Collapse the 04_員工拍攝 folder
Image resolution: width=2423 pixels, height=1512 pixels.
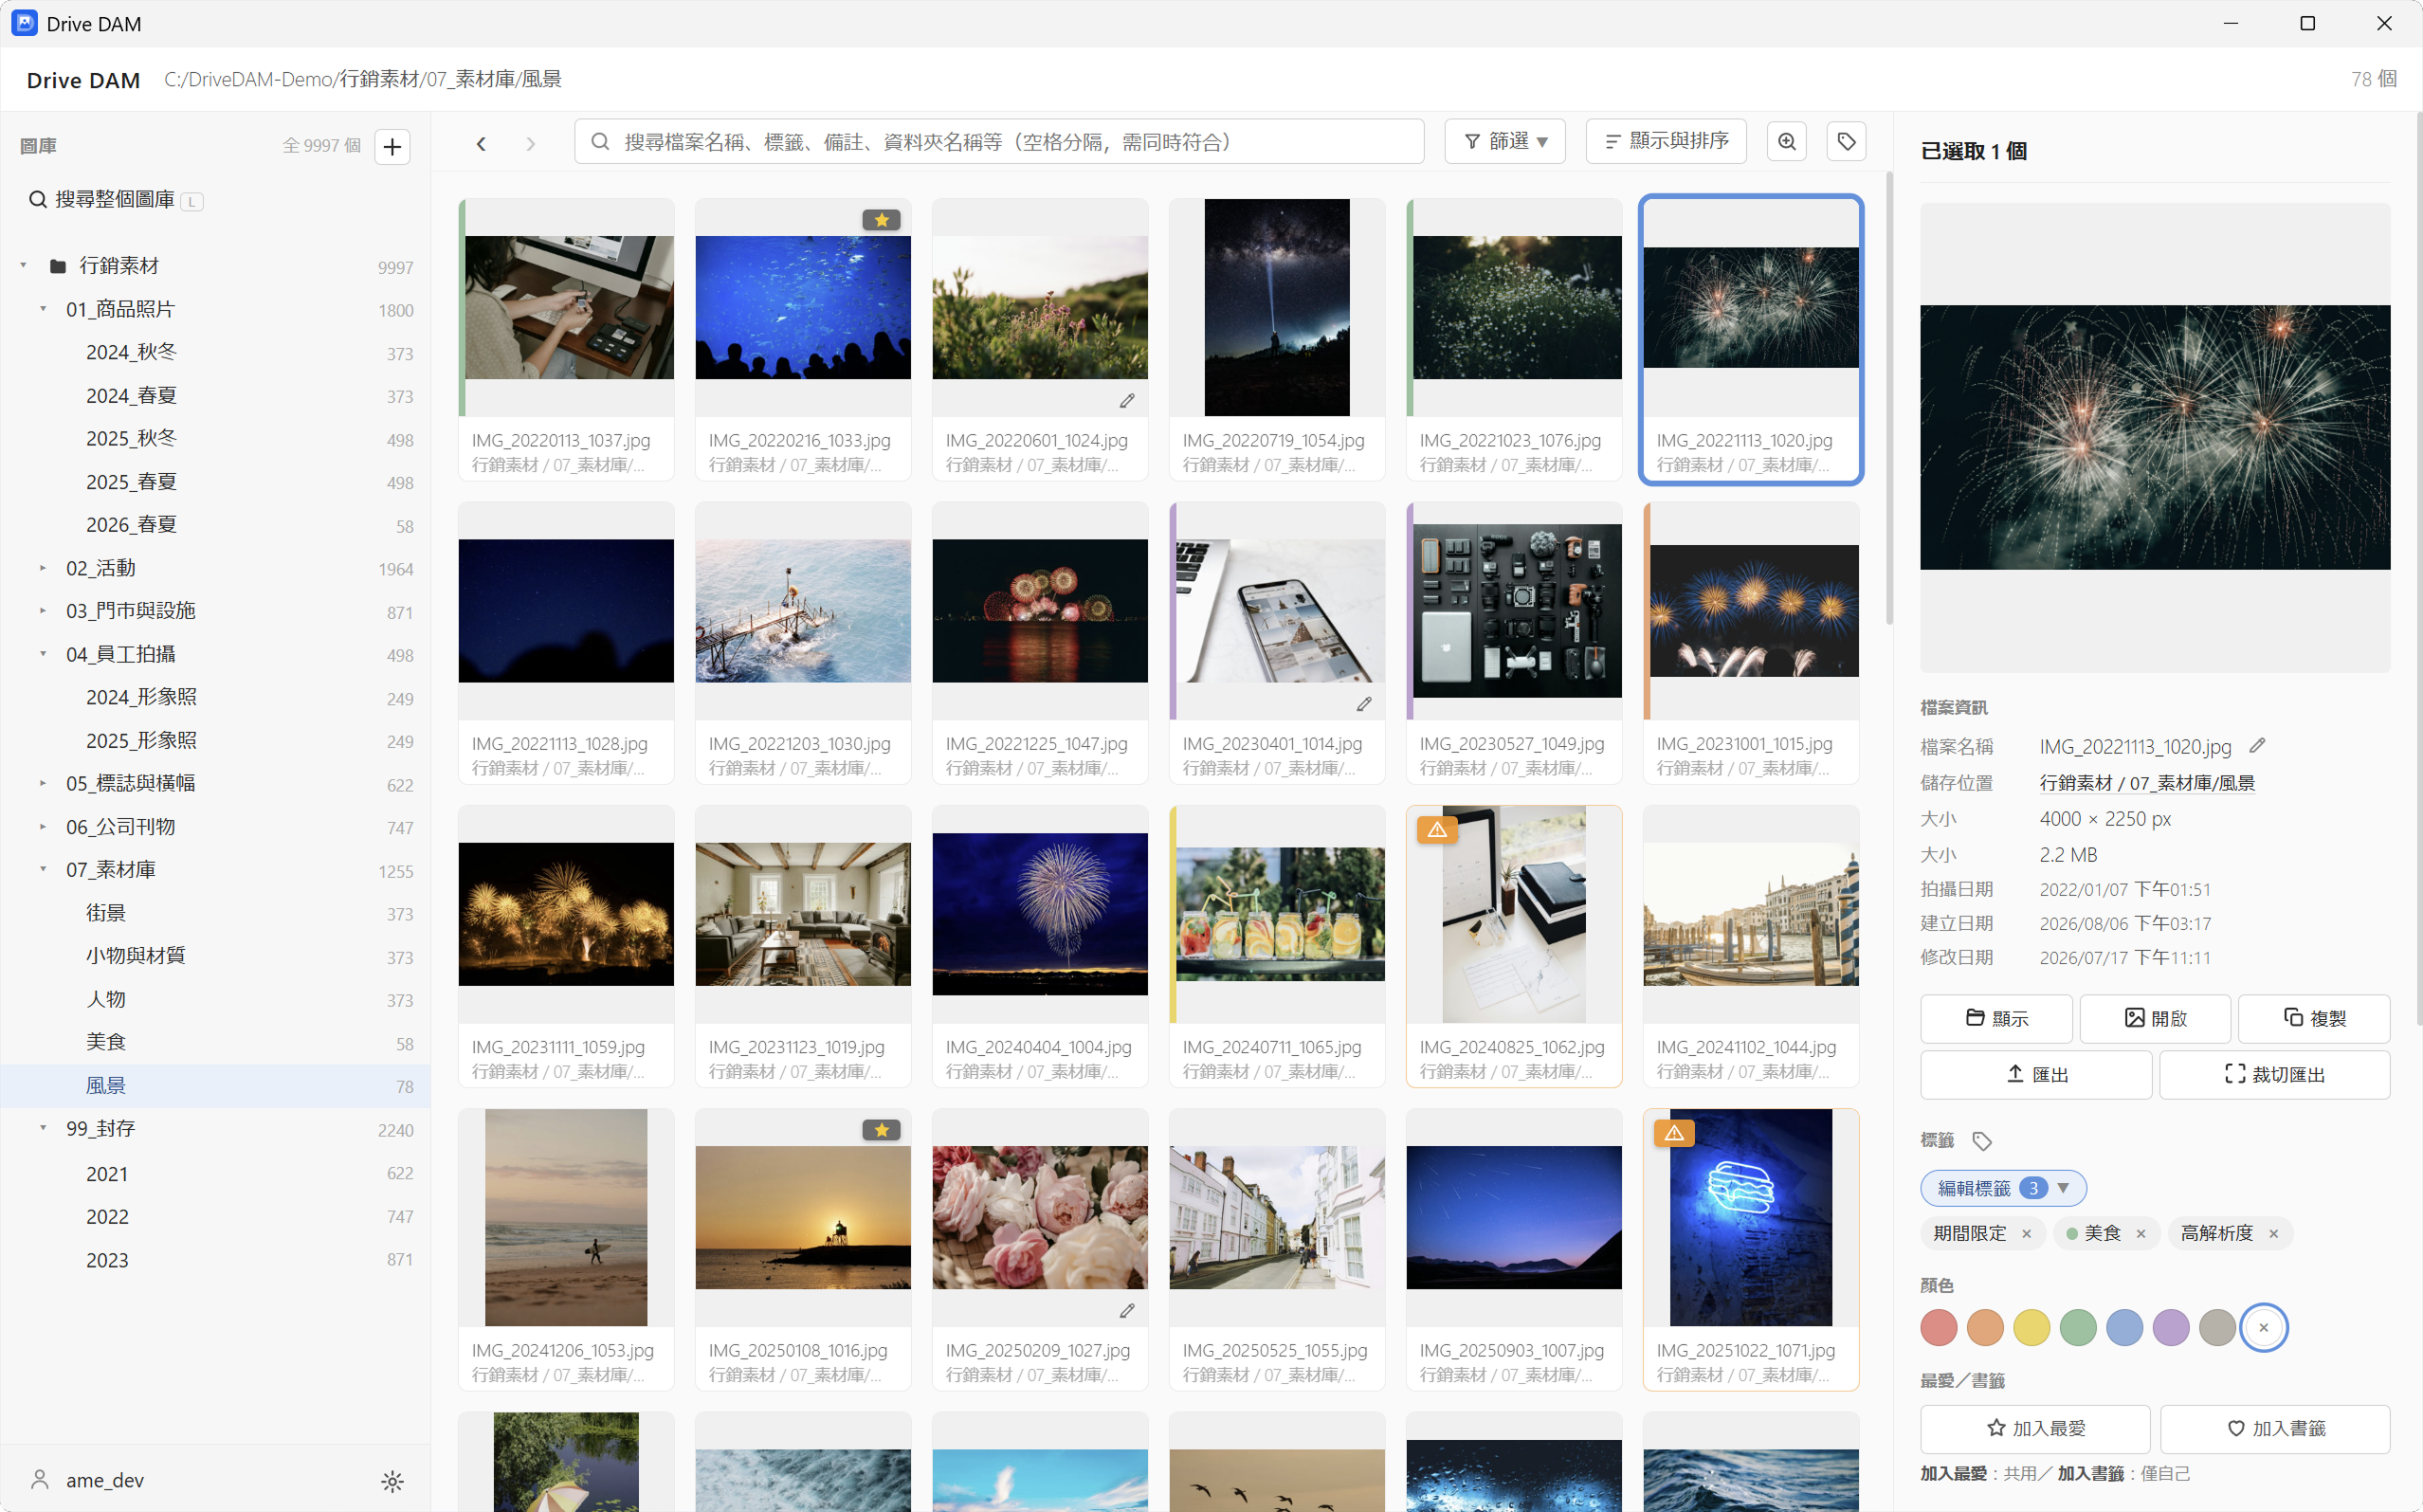coord(43,654)
